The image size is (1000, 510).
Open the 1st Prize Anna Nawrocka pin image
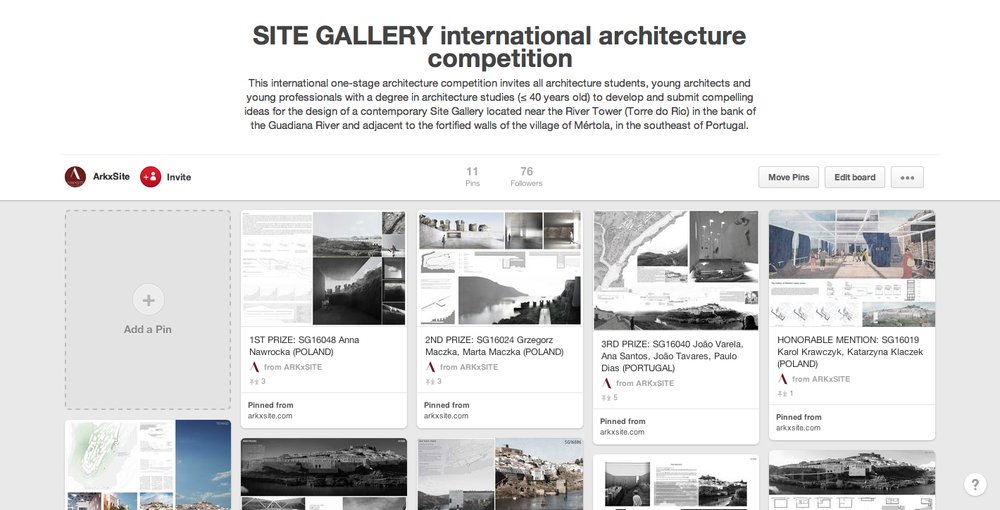pyautogui.click(x=323, y=268)
